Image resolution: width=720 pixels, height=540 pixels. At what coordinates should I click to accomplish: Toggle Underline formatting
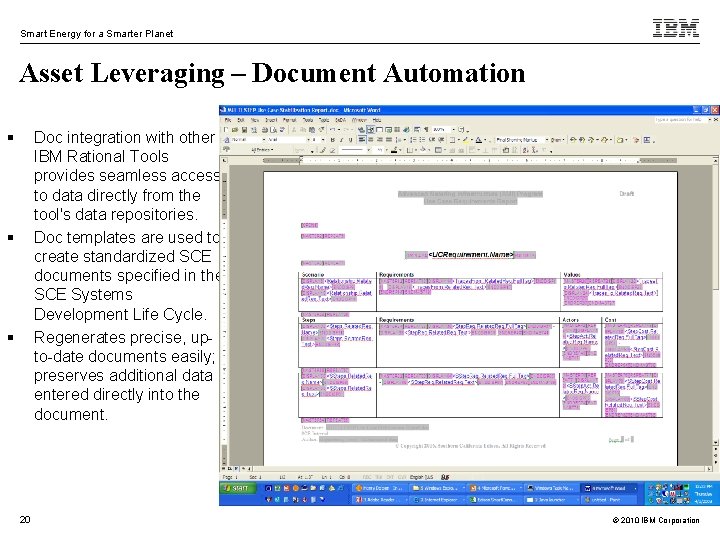[x=350, y=140]
